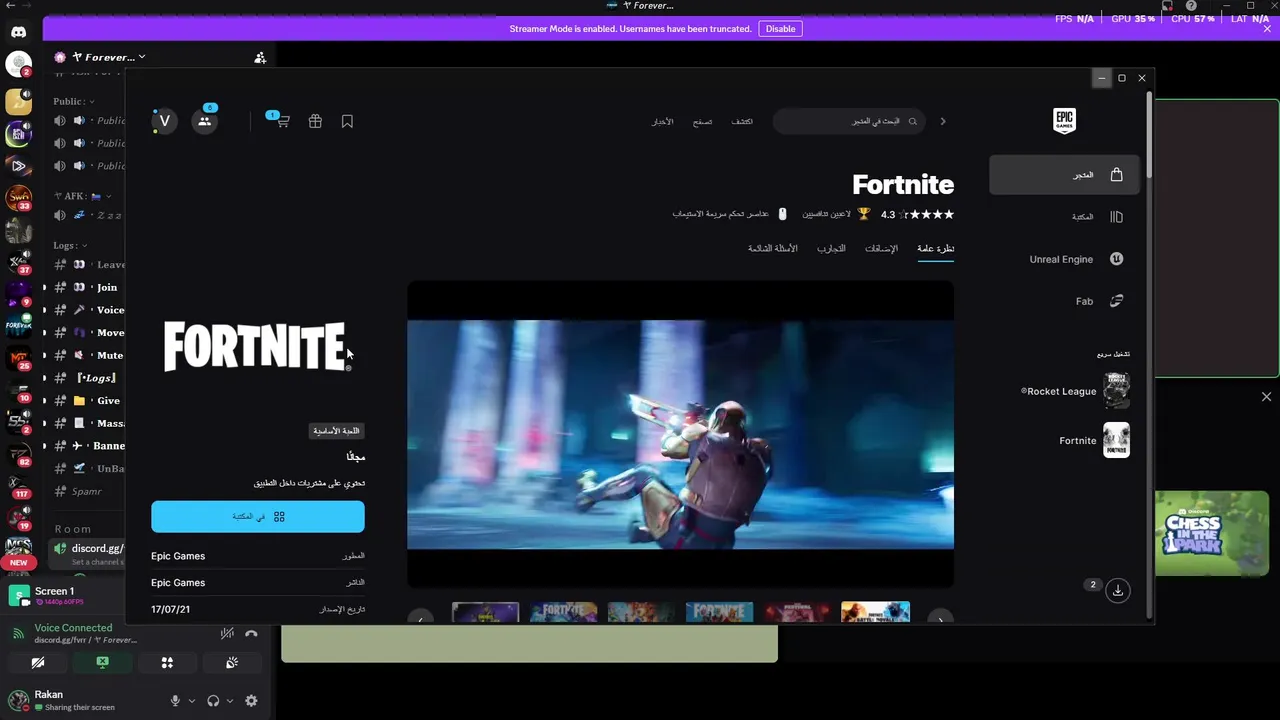1280x720 pixels.
Task: Open the Discord server with 117 badge
Action: click(x=18, y=485)
